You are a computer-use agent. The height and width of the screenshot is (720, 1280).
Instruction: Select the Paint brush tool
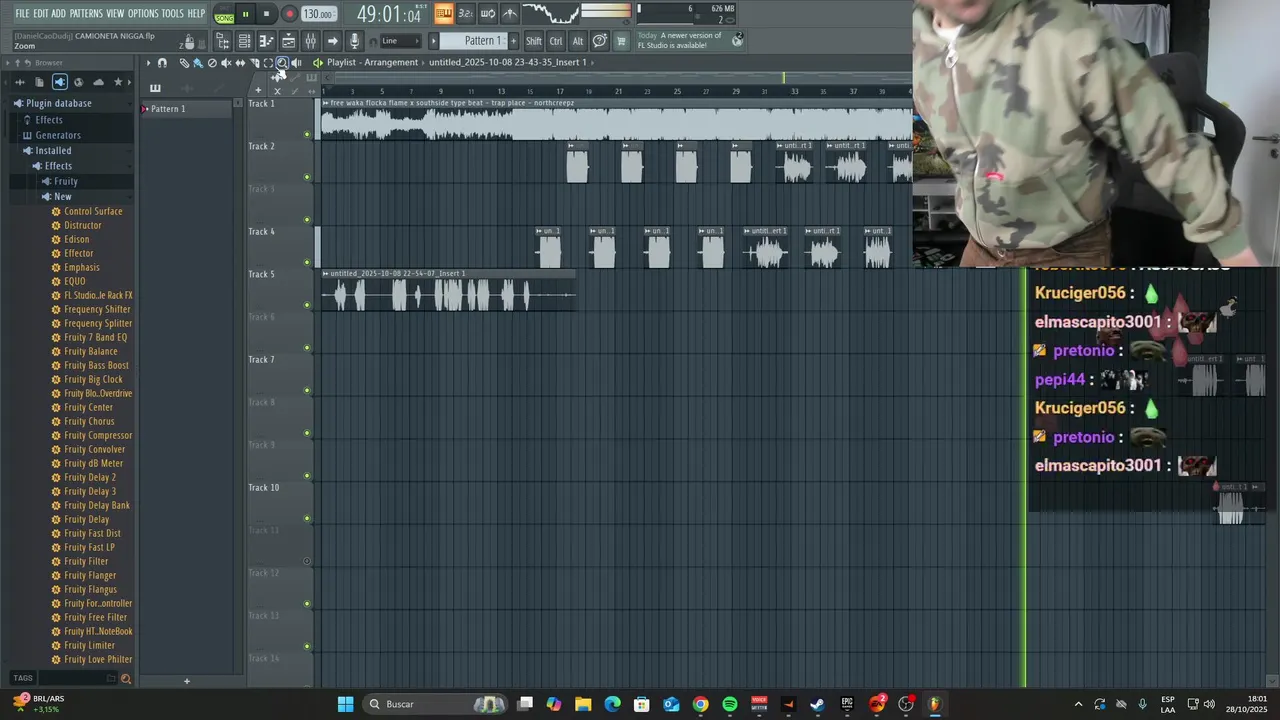198,63
